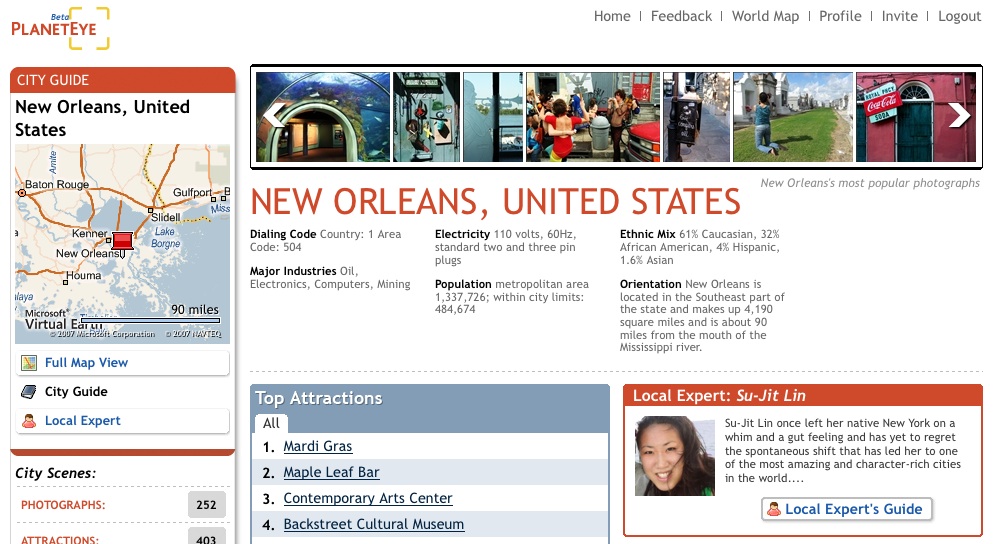Open street post sidewalk photo thumbnail
Image resolution: width=1006 pixels, height=544 pixels.
[x=696, y=117]
